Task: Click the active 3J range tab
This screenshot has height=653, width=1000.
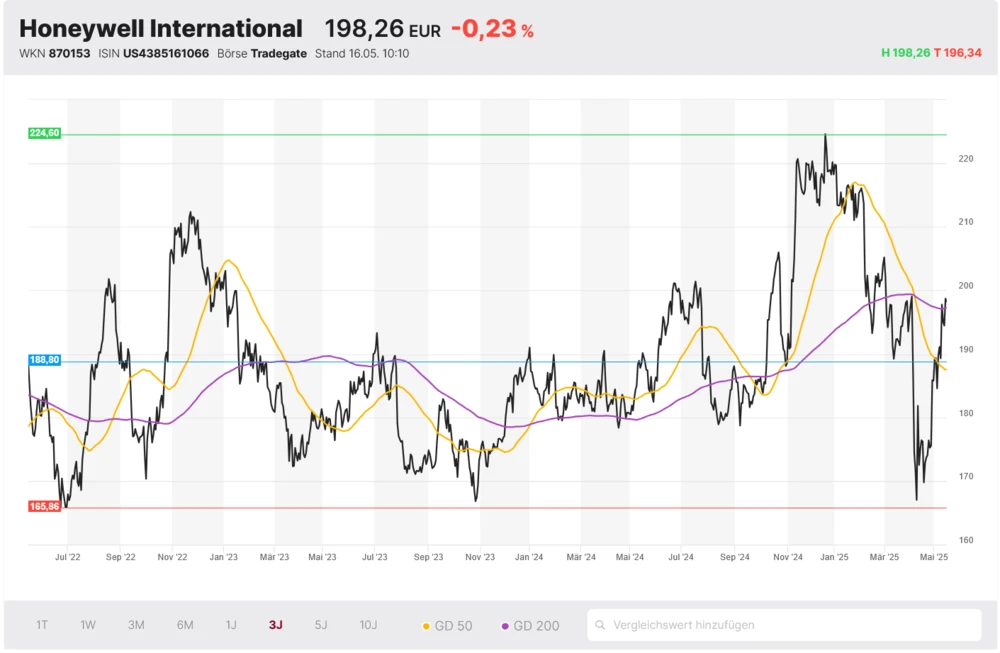Action: click(x=275, y=625)
